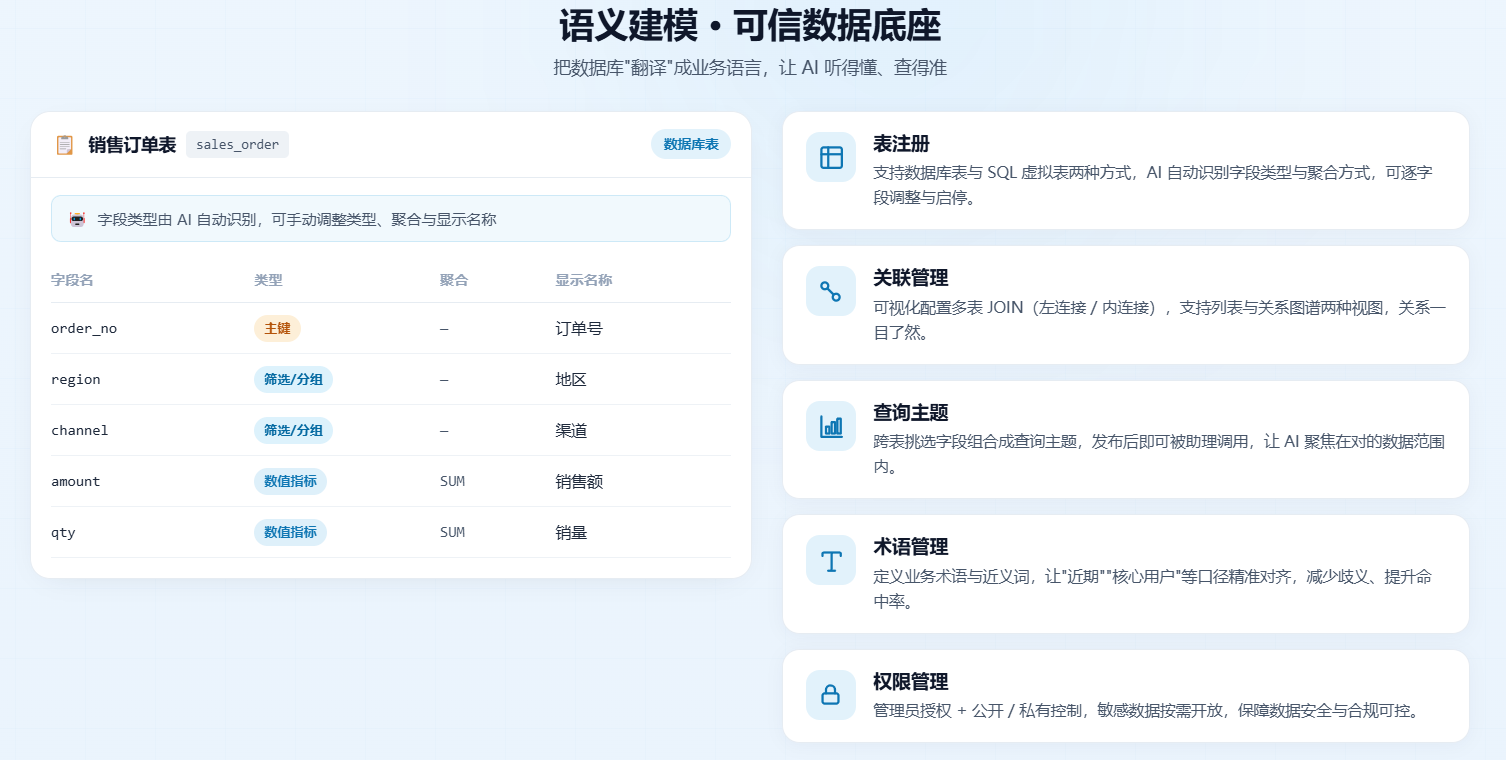Select the 聚合 column header
1506x760 pixels.
[x=454, y=280]
